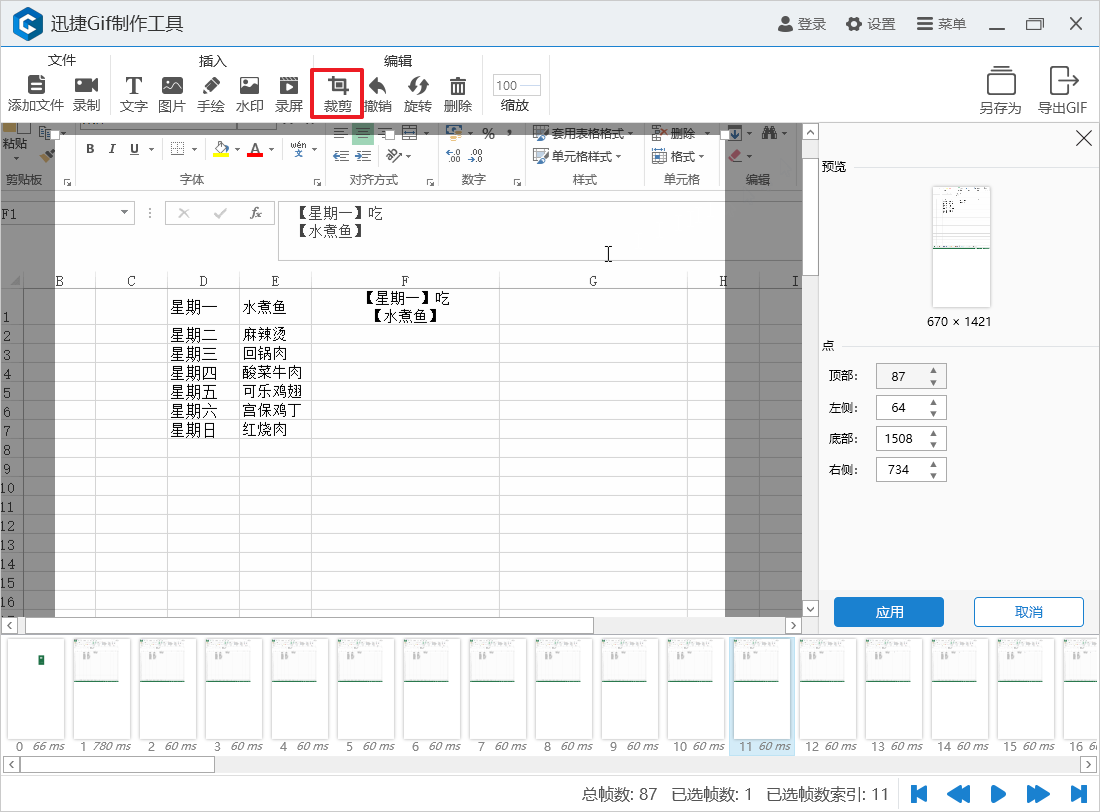This screenshot has width=1100, height=812.
Task: Play the GIF preview
Action: click(998, 794)
